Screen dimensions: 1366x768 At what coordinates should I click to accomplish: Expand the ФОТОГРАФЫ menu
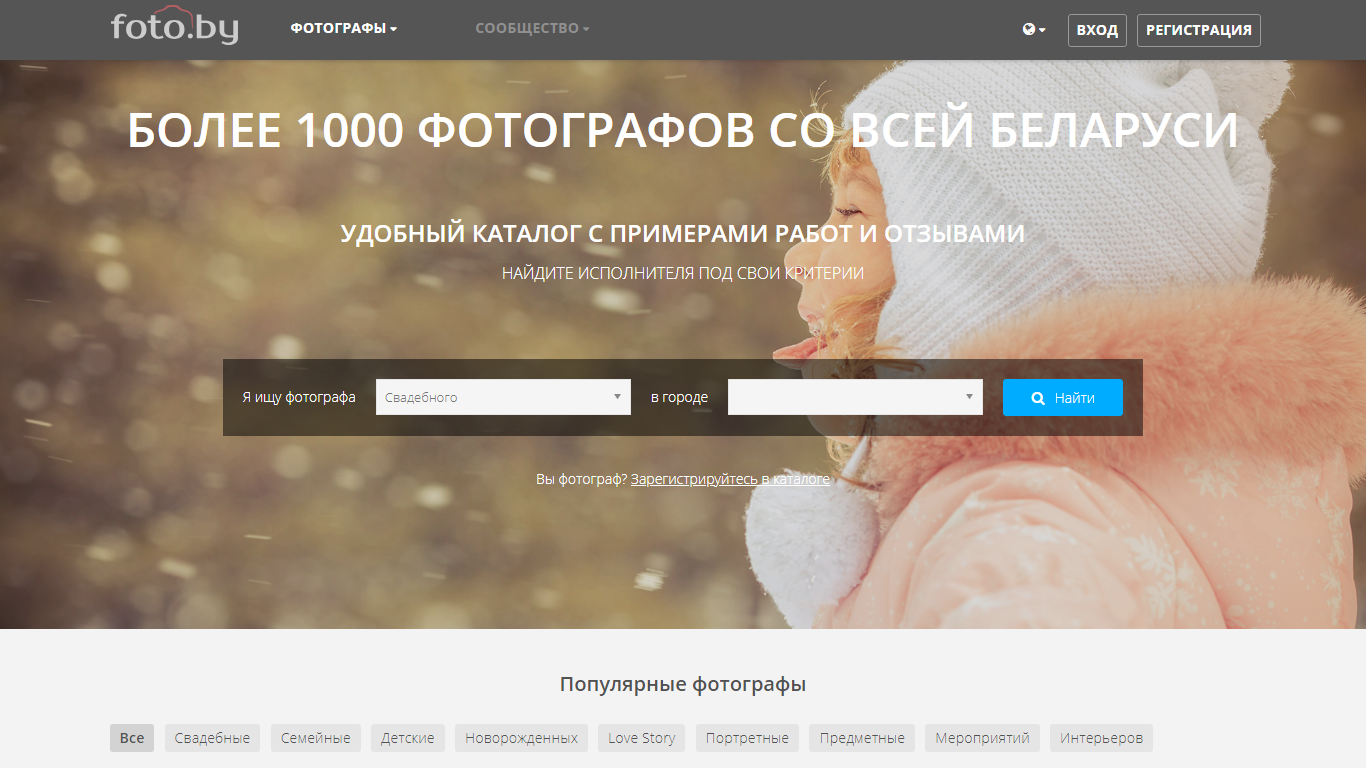[344, 29]
